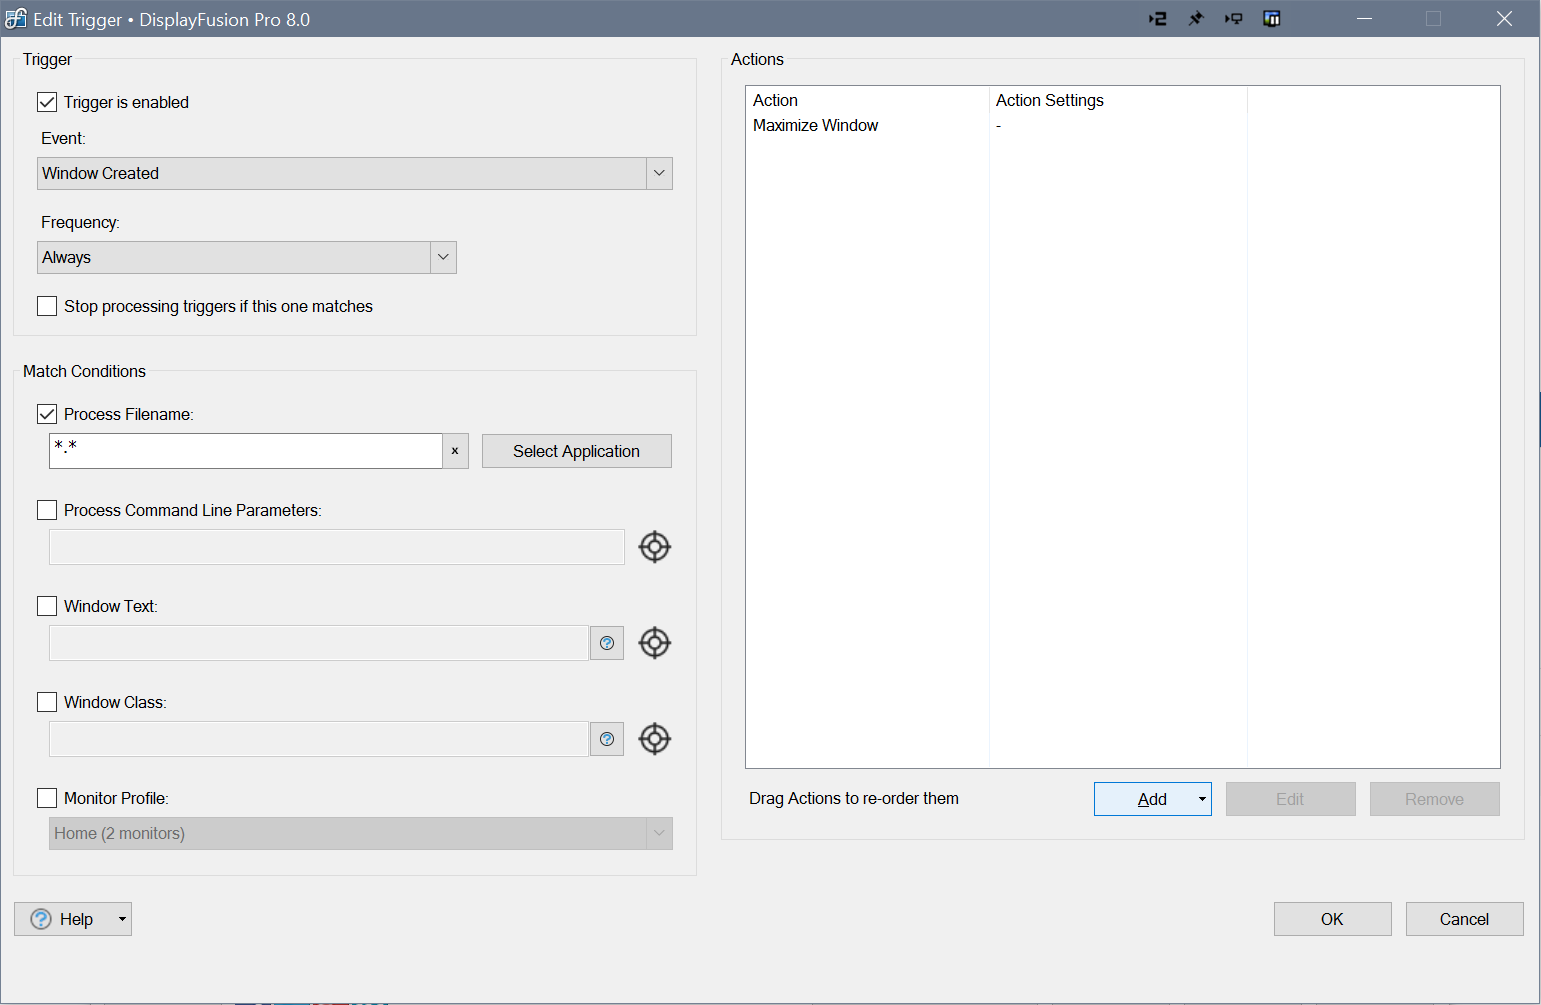Click the move-to-monitor 2 titlebar icon
The height and width of the screenshot is (1005, 1541).
pyautogui.click(x=1157, y=19)
